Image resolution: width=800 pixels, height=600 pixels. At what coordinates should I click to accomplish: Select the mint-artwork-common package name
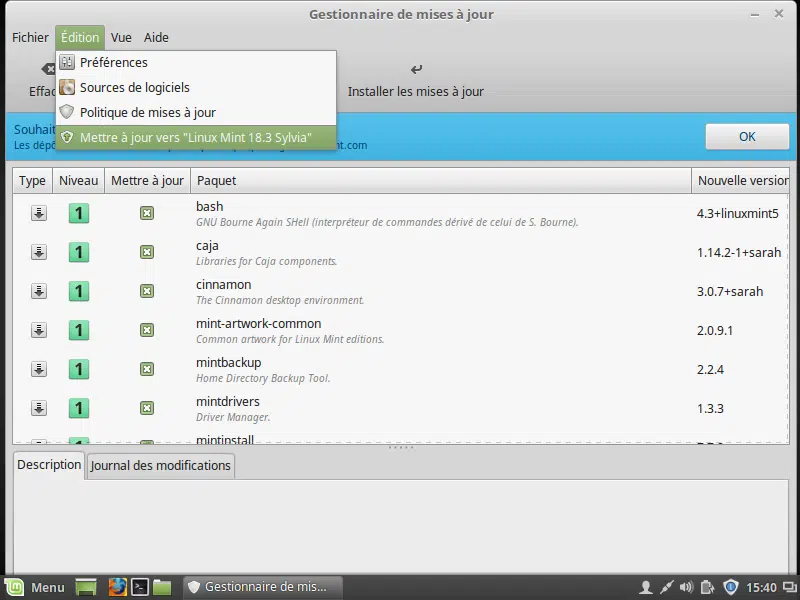(x=259, y=323)
